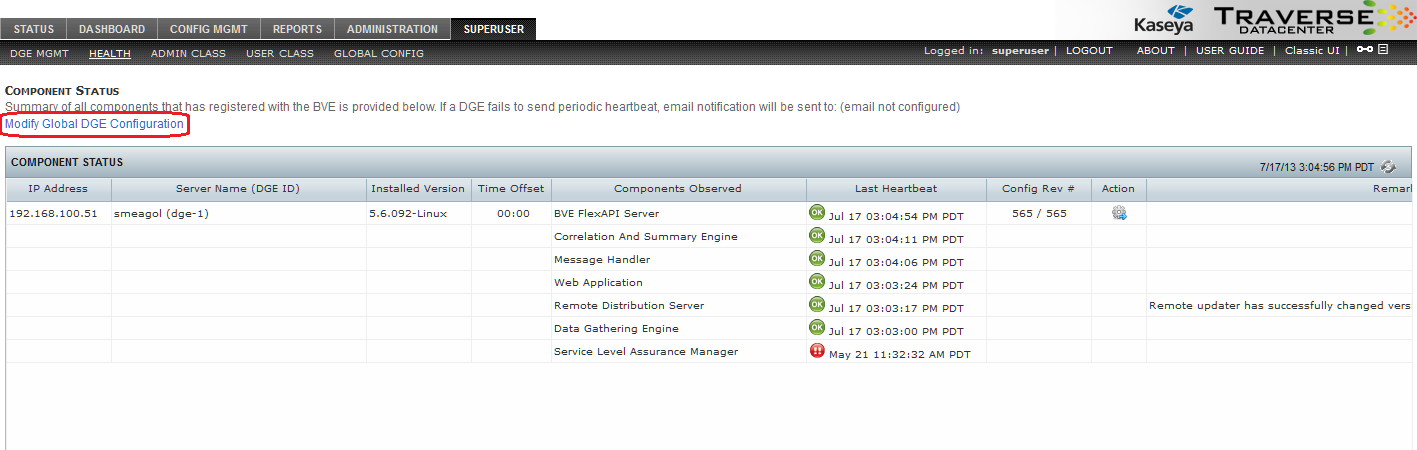1417x450 pixels.
Task: Click the gear action icon for smeagol
Action: 1119,213
